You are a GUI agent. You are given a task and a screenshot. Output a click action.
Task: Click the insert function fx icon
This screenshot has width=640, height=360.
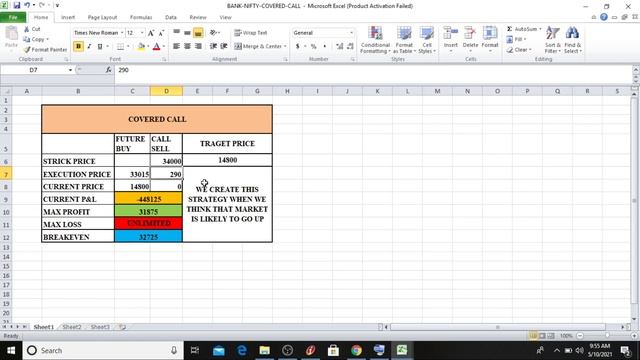108,70
